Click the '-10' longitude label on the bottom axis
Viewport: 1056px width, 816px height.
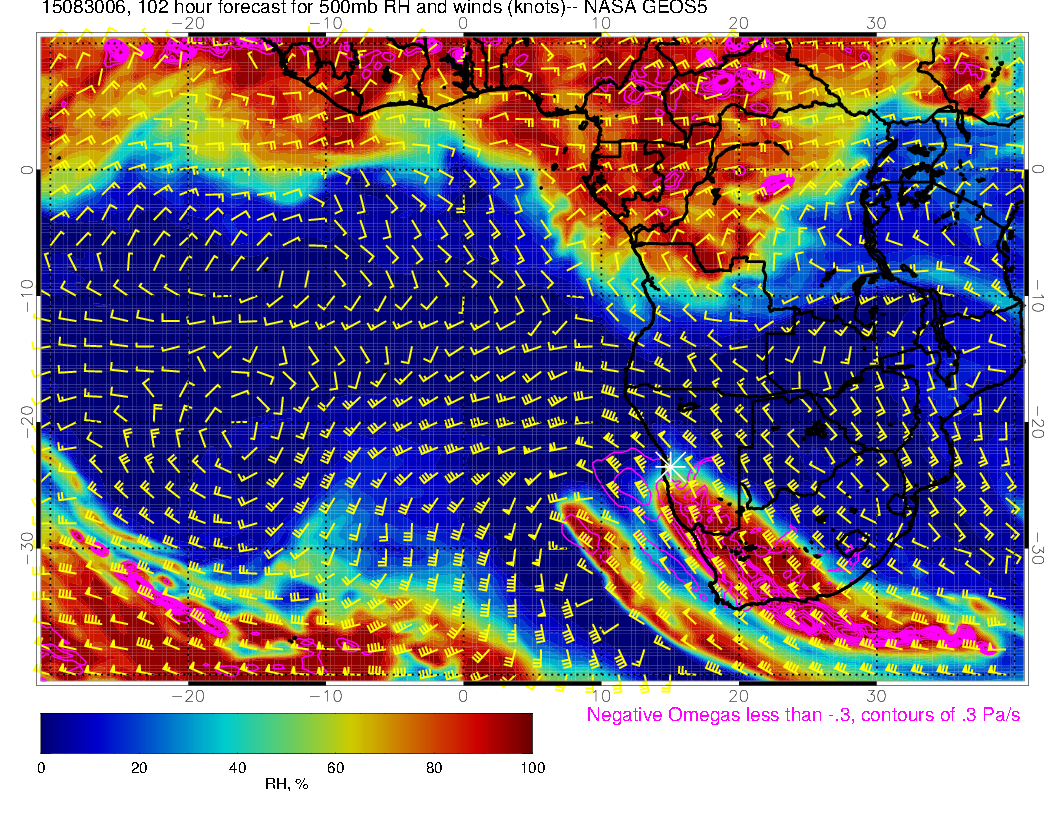[x=326, y=696]
